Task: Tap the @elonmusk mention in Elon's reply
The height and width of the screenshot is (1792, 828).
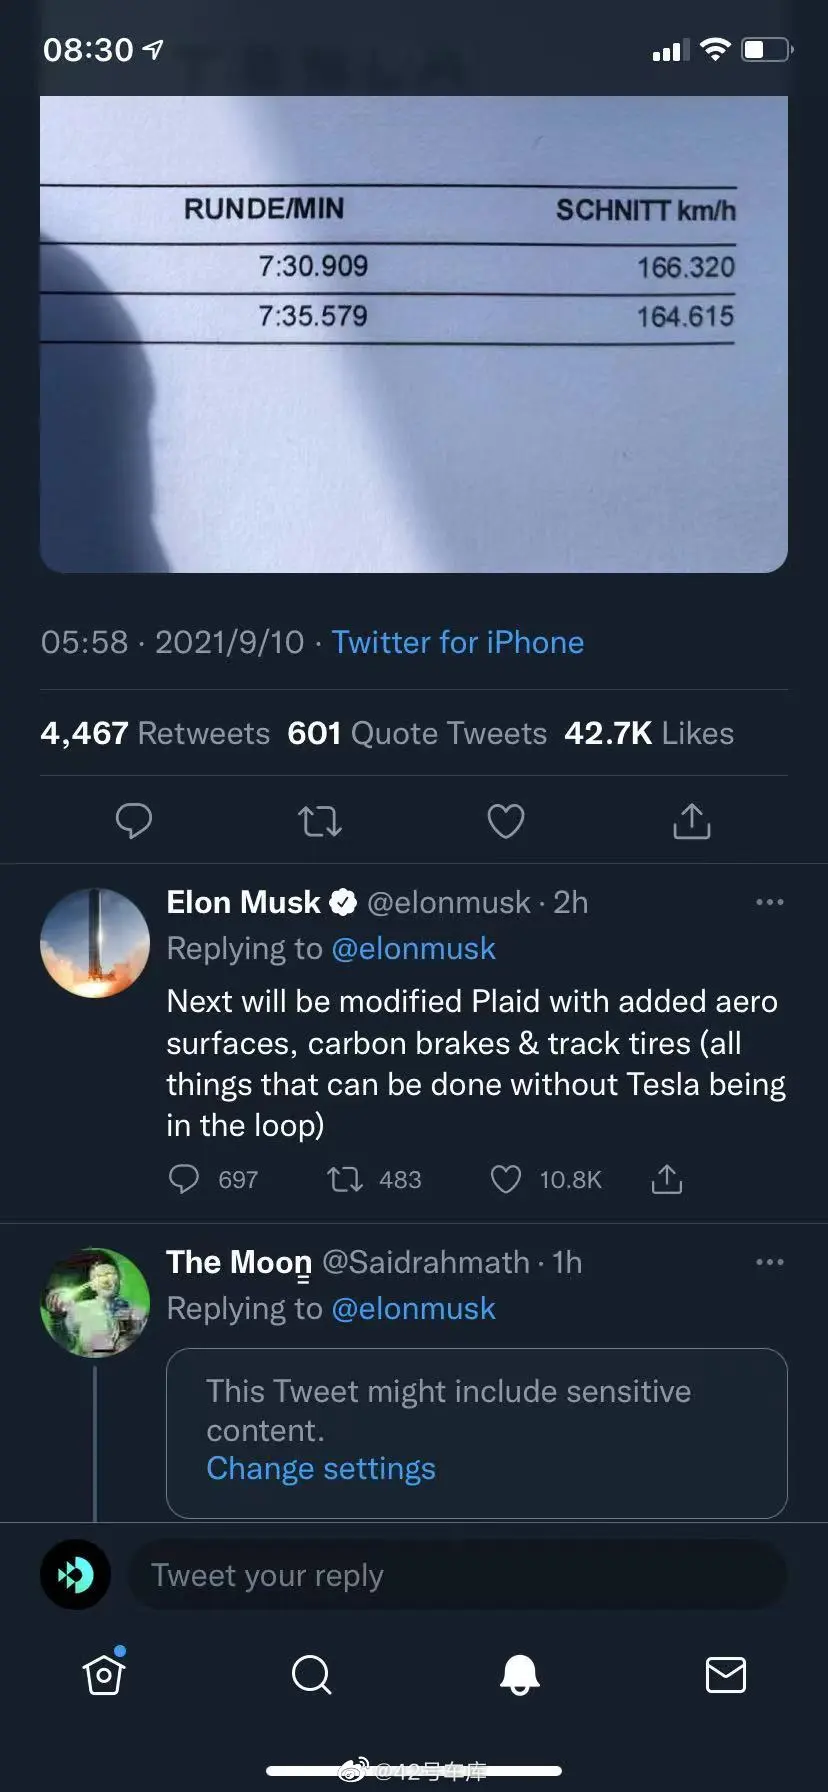Action: pyautogui.click(x=413, y=948)
